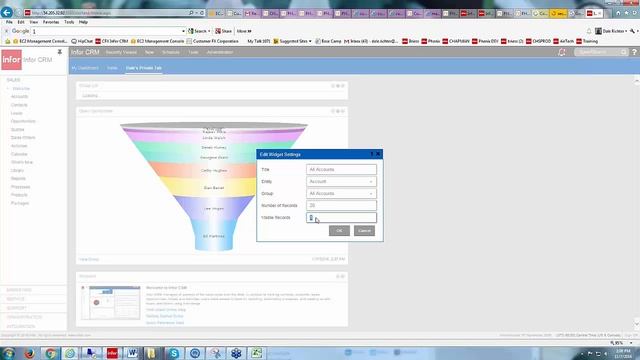Click the Welcome widget screenshot thumbnail

point(111,302)
